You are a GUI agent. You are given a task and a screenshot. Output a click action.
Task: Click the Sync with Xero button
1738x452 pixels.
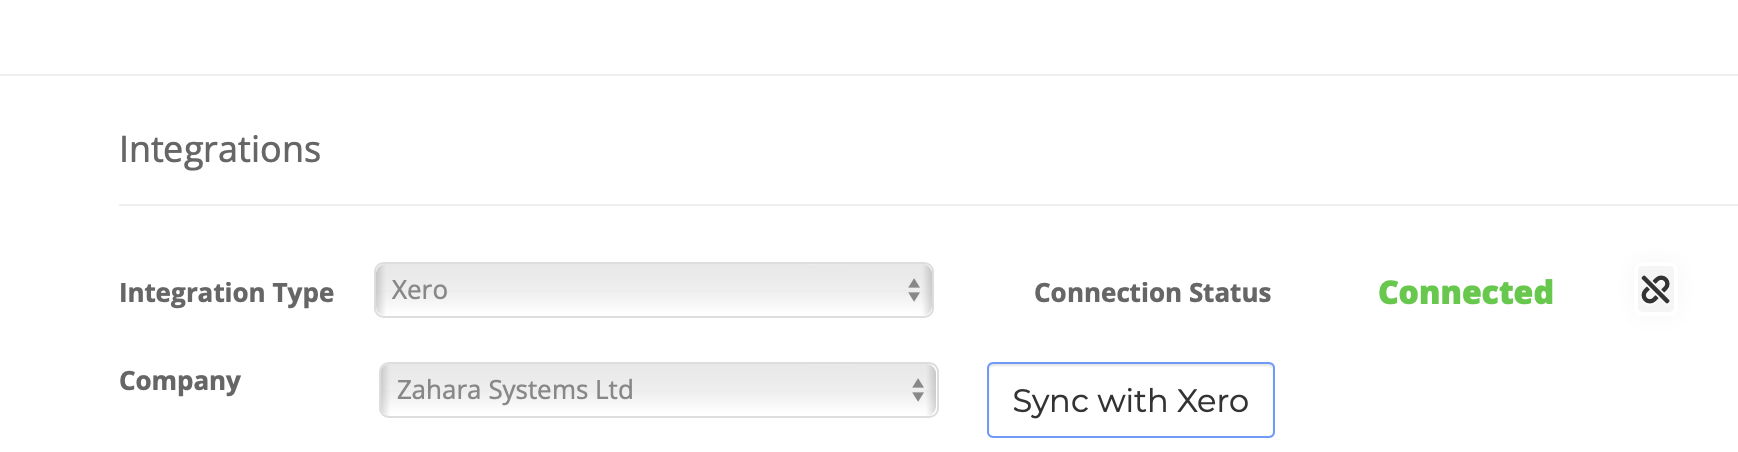(x=1131, y=400)
